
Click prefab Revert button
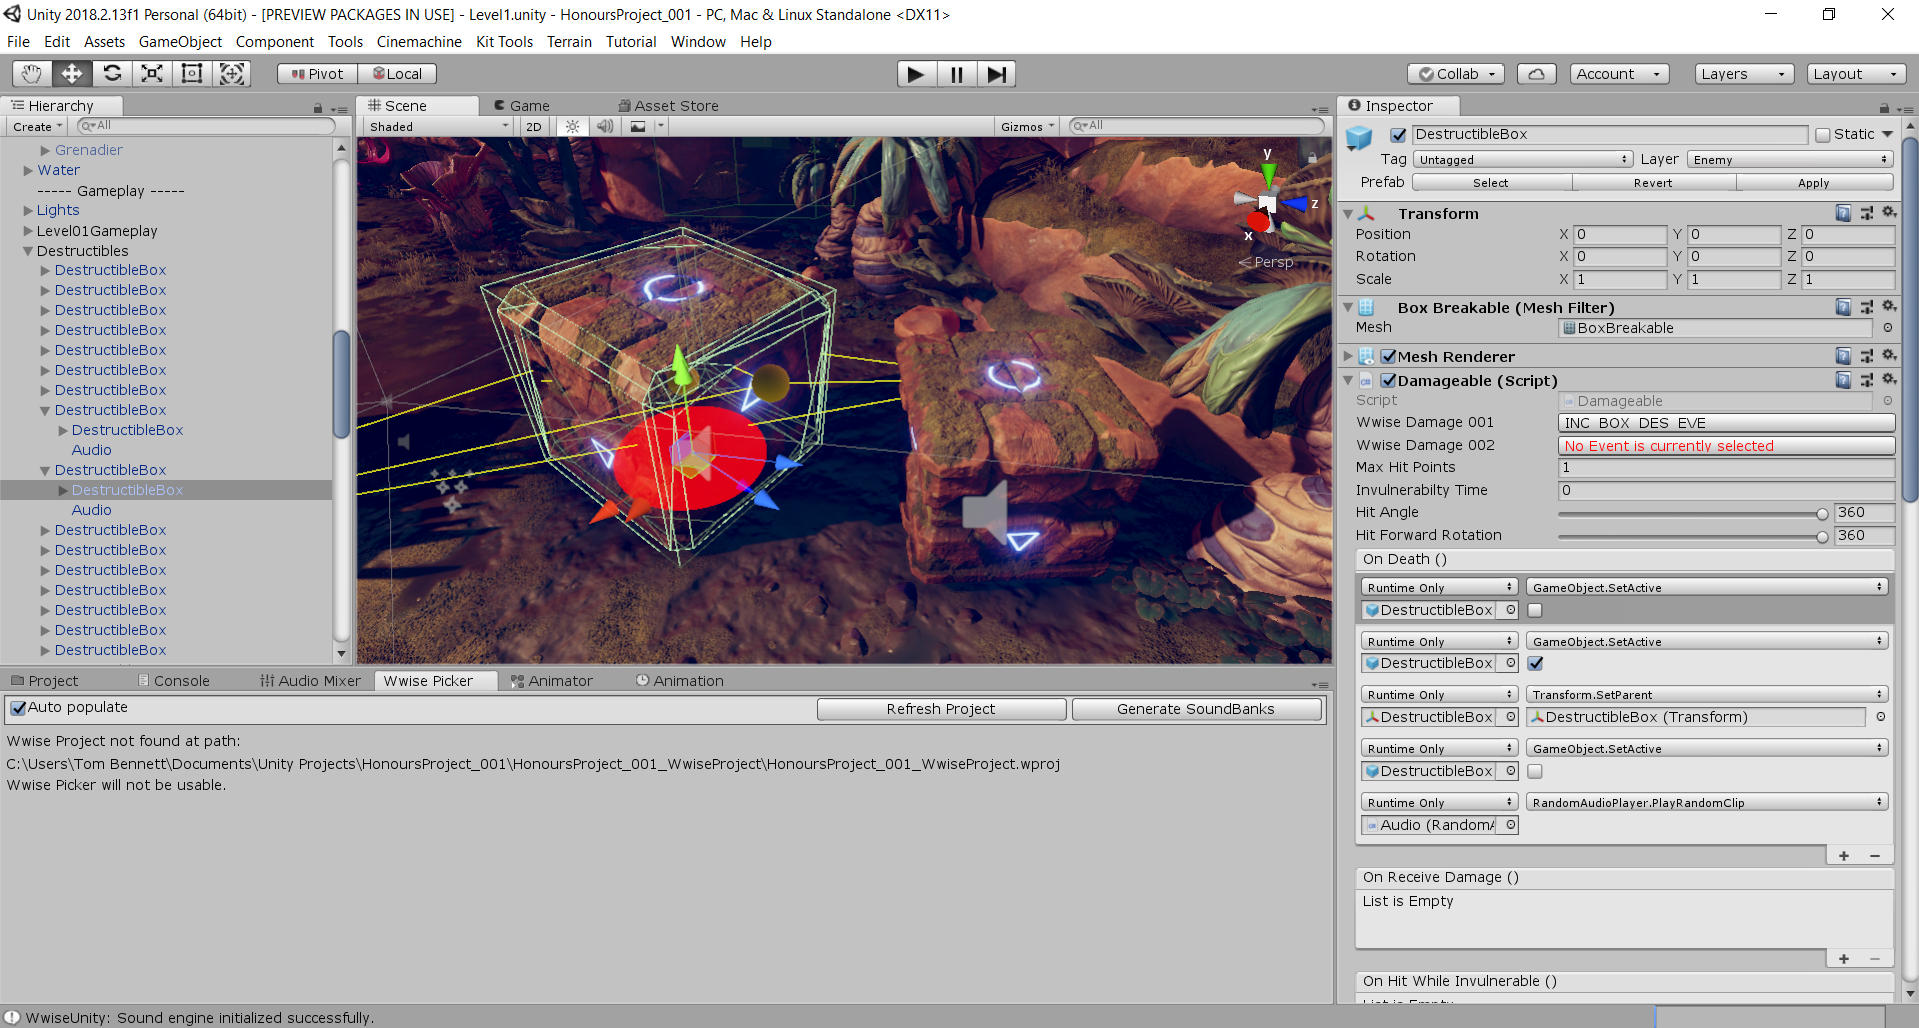click(x=1653, y=183)
